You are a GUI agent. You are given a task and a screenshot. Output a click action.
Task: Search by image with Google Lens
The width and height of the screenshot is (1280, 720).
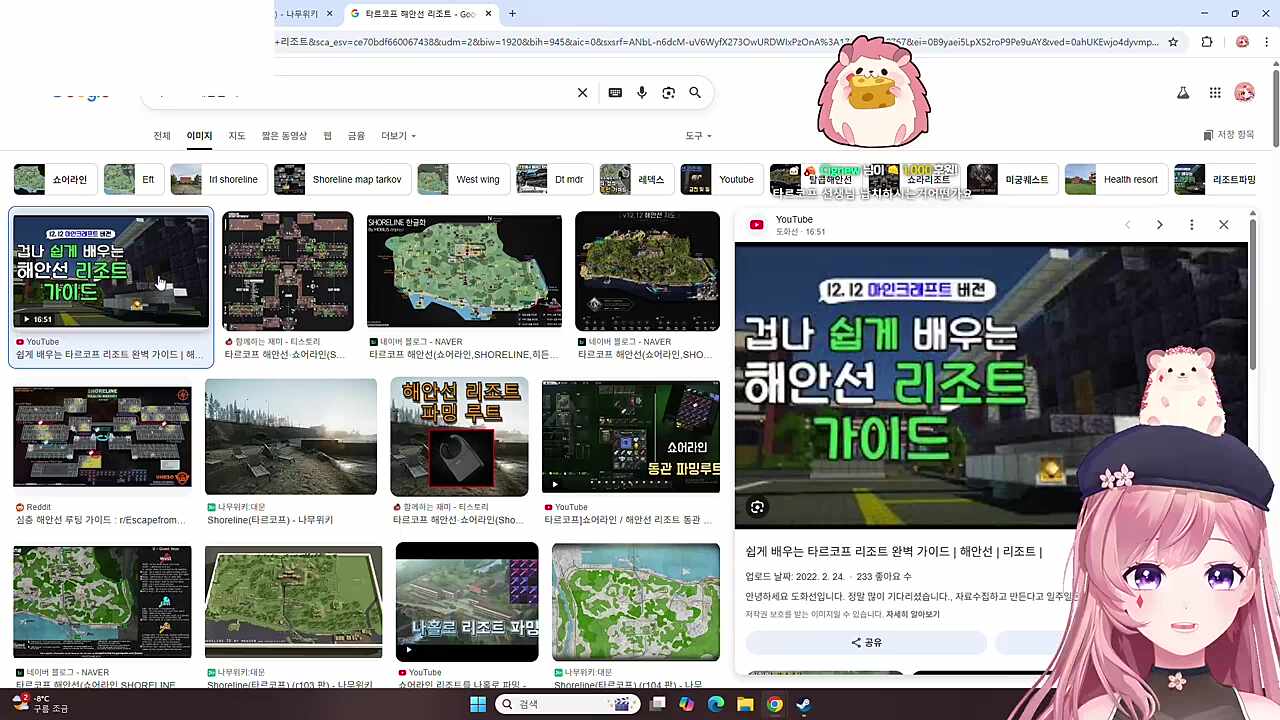(x=669, y=93)
